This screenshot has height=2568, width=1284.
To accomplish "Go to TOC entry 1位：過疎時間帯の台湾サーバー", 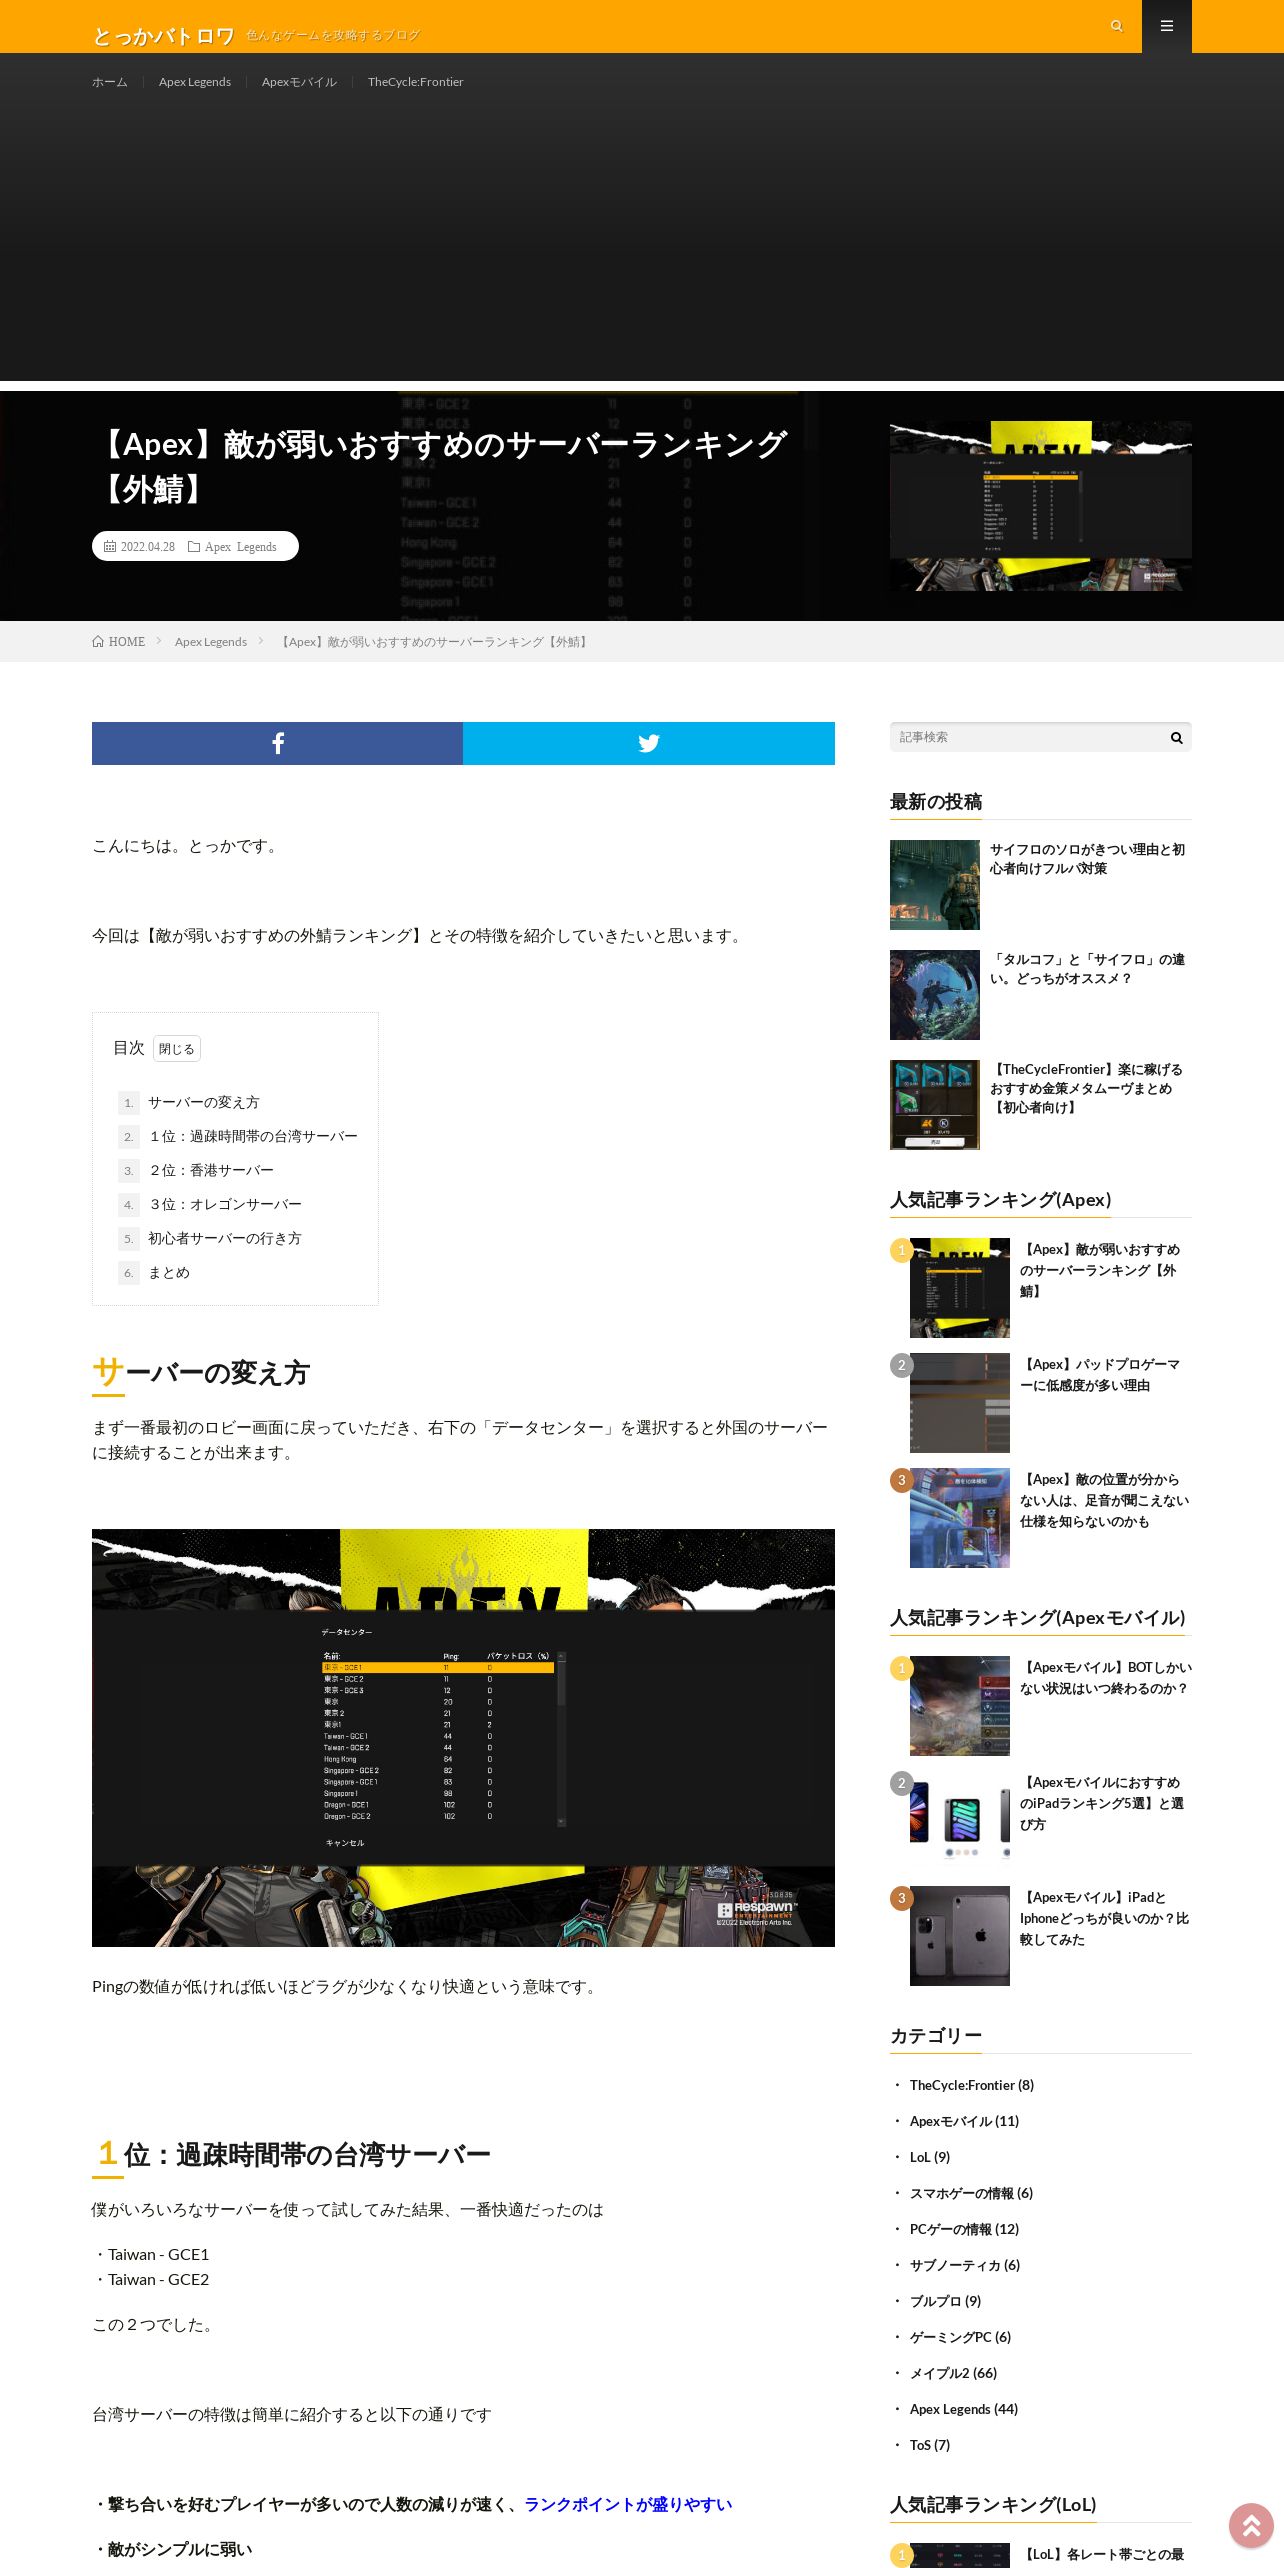I will pyautogui.click(x=252, y=1136).
